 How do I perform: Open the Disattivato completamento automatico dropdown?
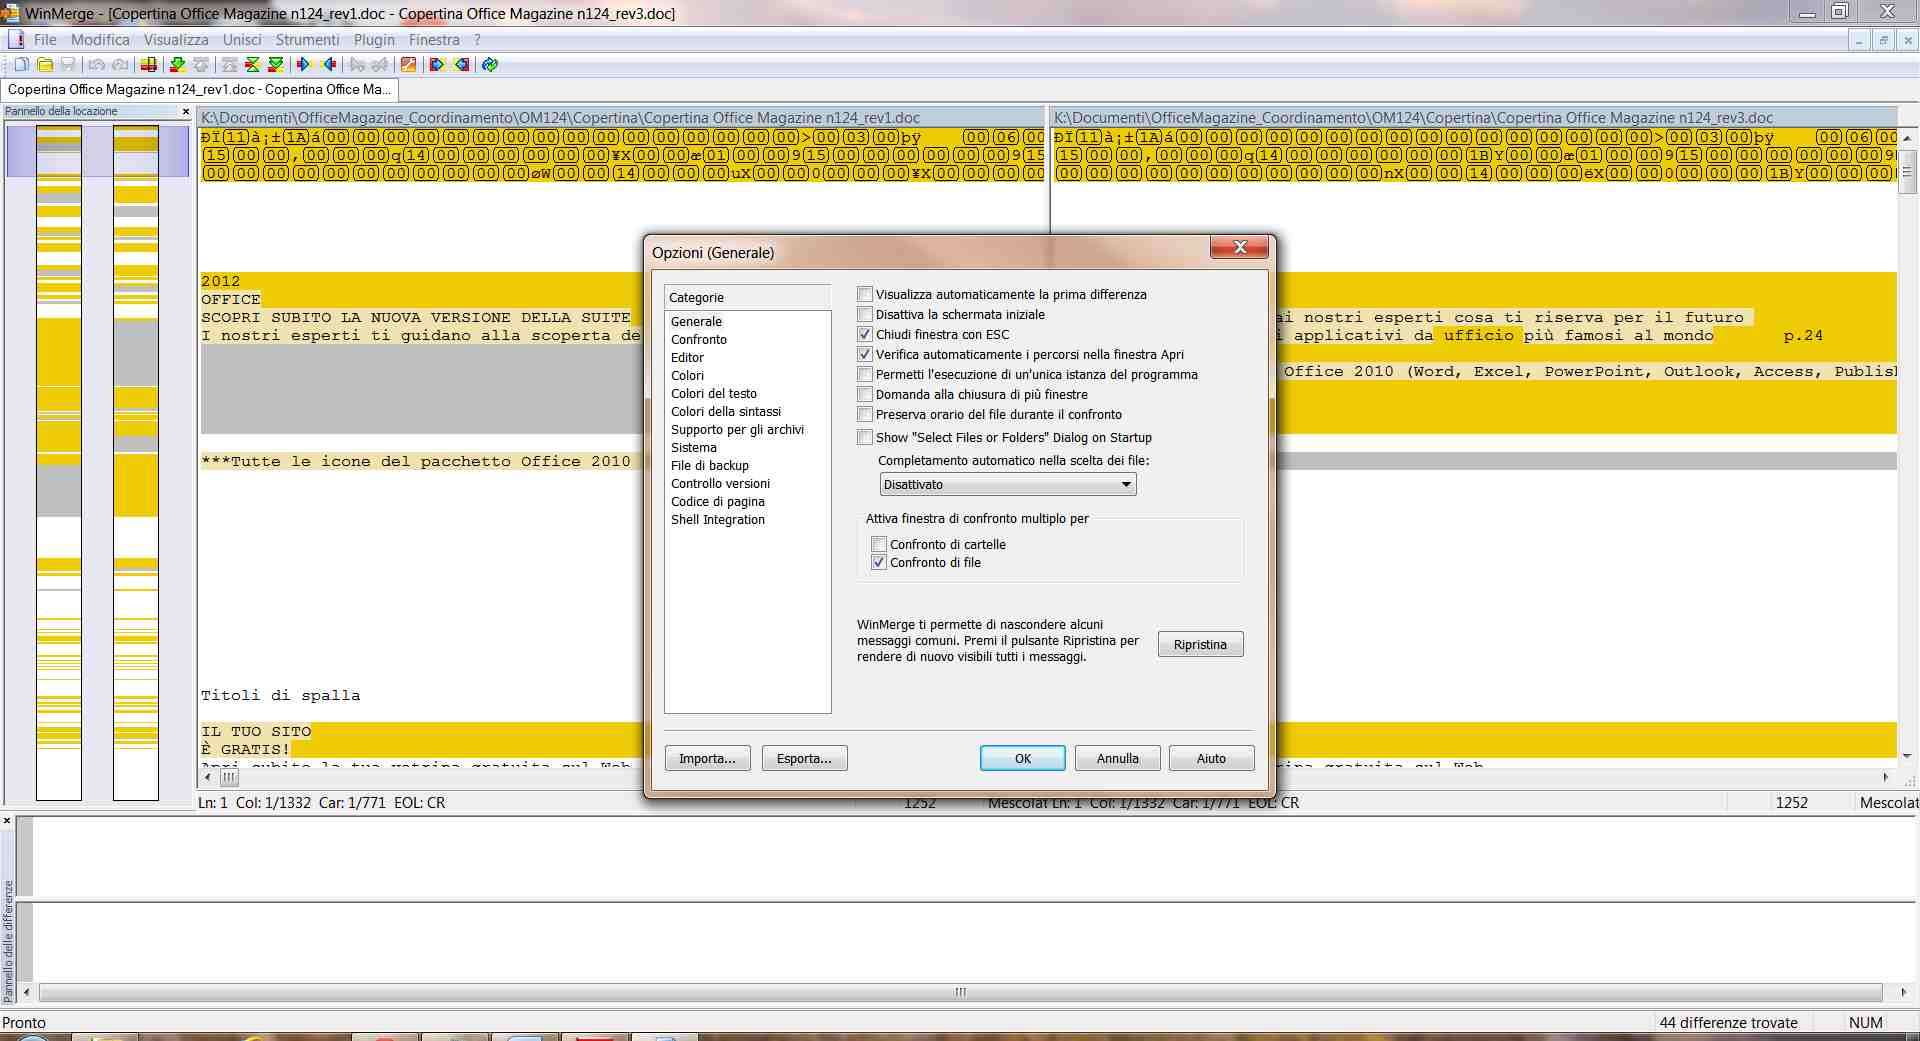click(x=1126, y=485)
